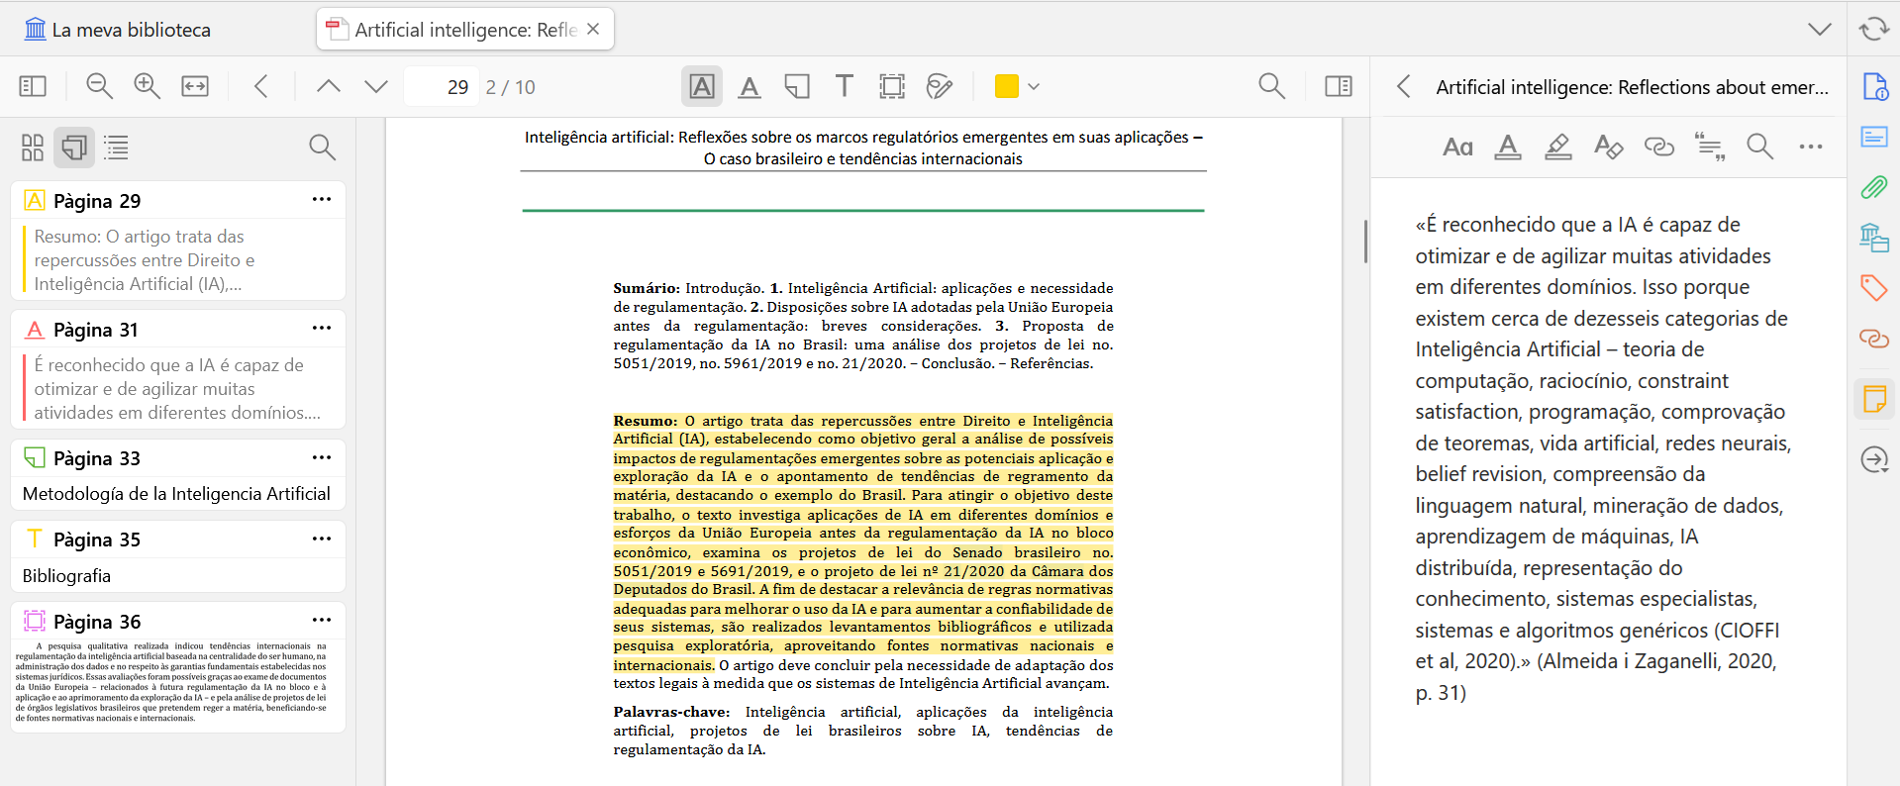Zoom in on the PDF page
Image resolution: width=1900 pixels, height=786 pixels.
coord(147,86)
